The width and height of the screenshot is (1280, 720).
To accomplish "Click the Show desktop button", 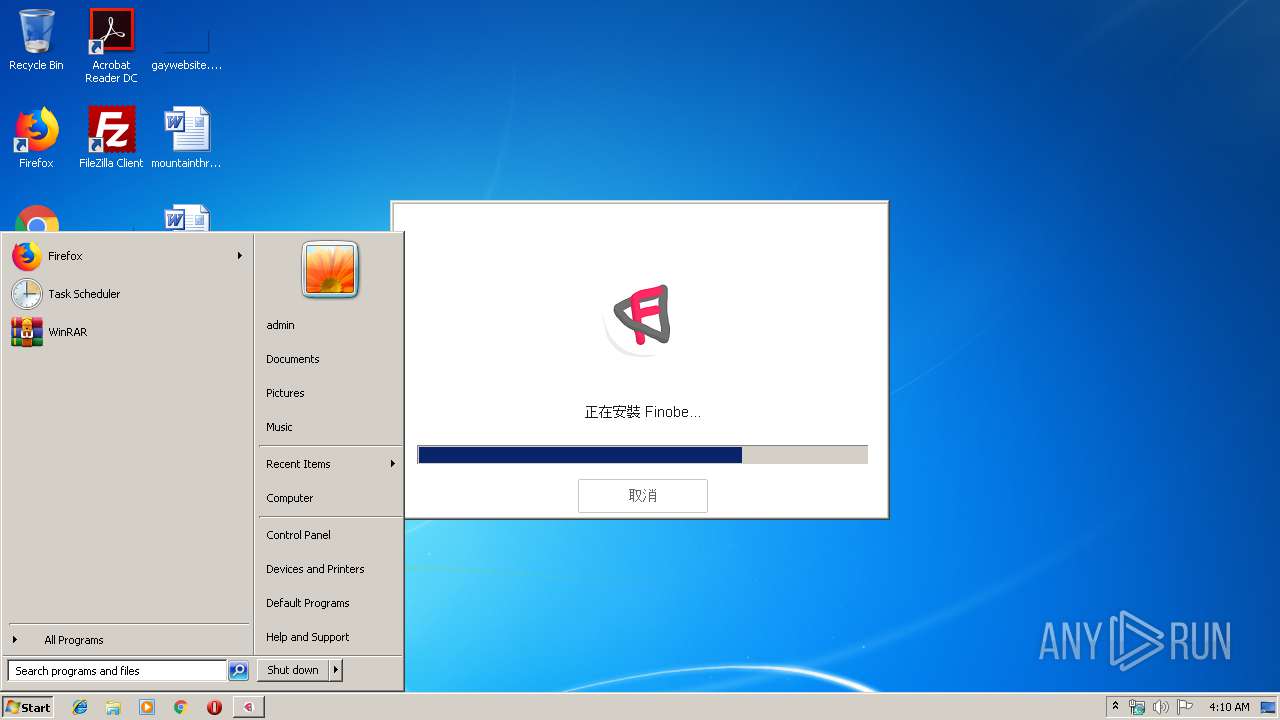I will click(x=1269, y=707).
